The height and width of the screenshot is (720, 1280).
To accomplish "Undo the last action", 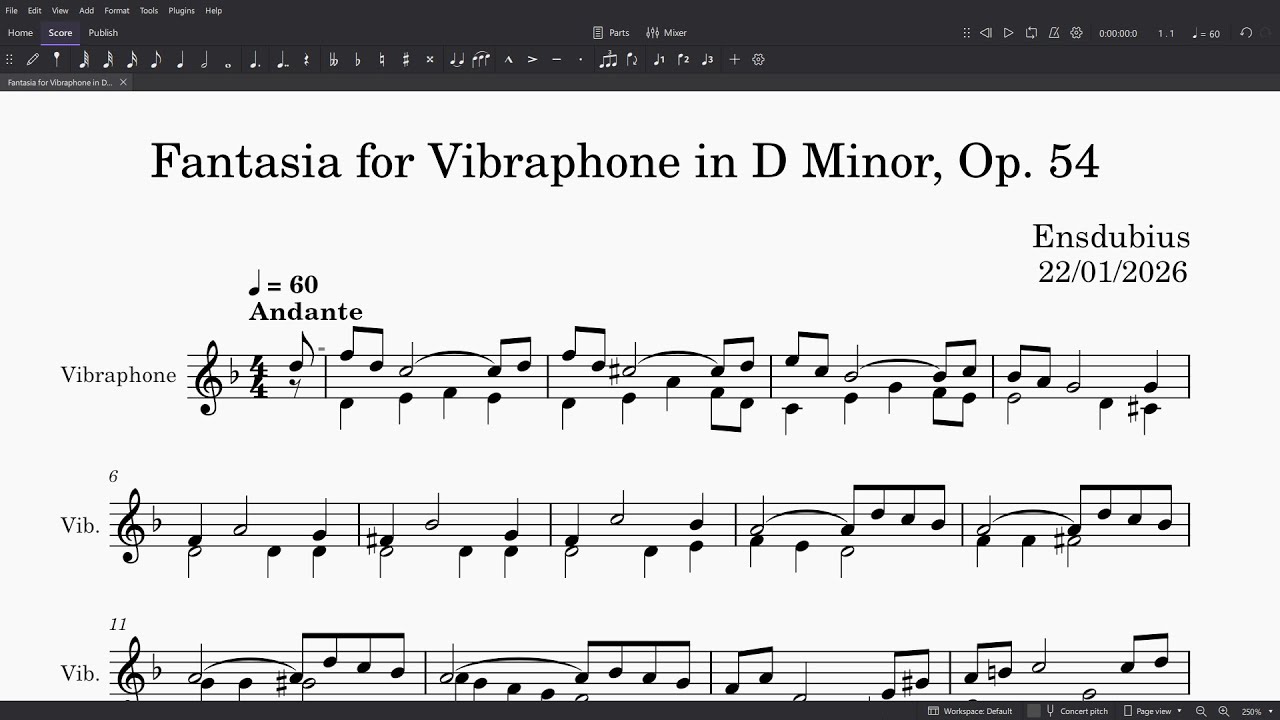I will tap(1246, 33).
